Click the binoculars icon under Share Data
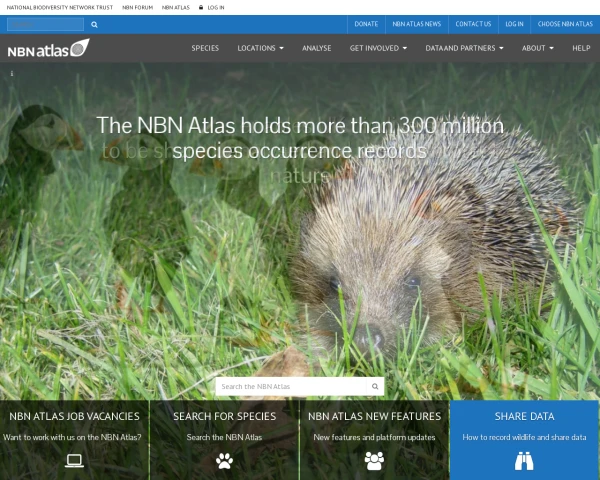The height and width of the screenshot is (480, 600). pos(524,461)
